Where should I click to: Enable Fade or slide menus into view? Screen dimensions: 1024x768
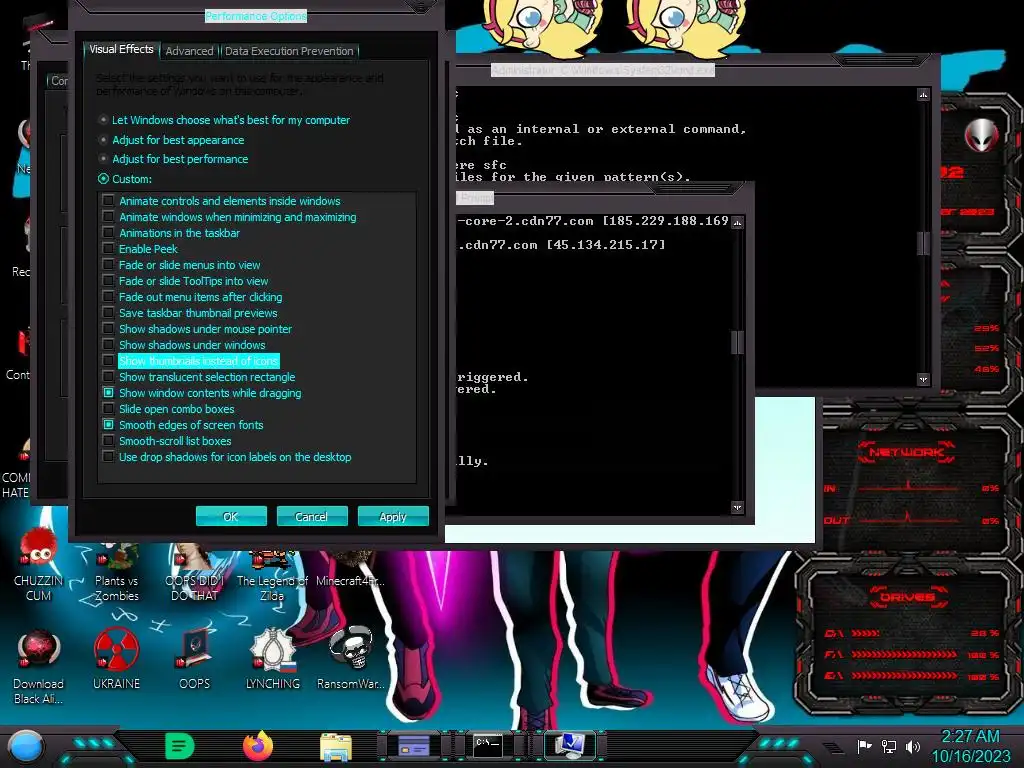pyautogui.click(x=108, y=264)
